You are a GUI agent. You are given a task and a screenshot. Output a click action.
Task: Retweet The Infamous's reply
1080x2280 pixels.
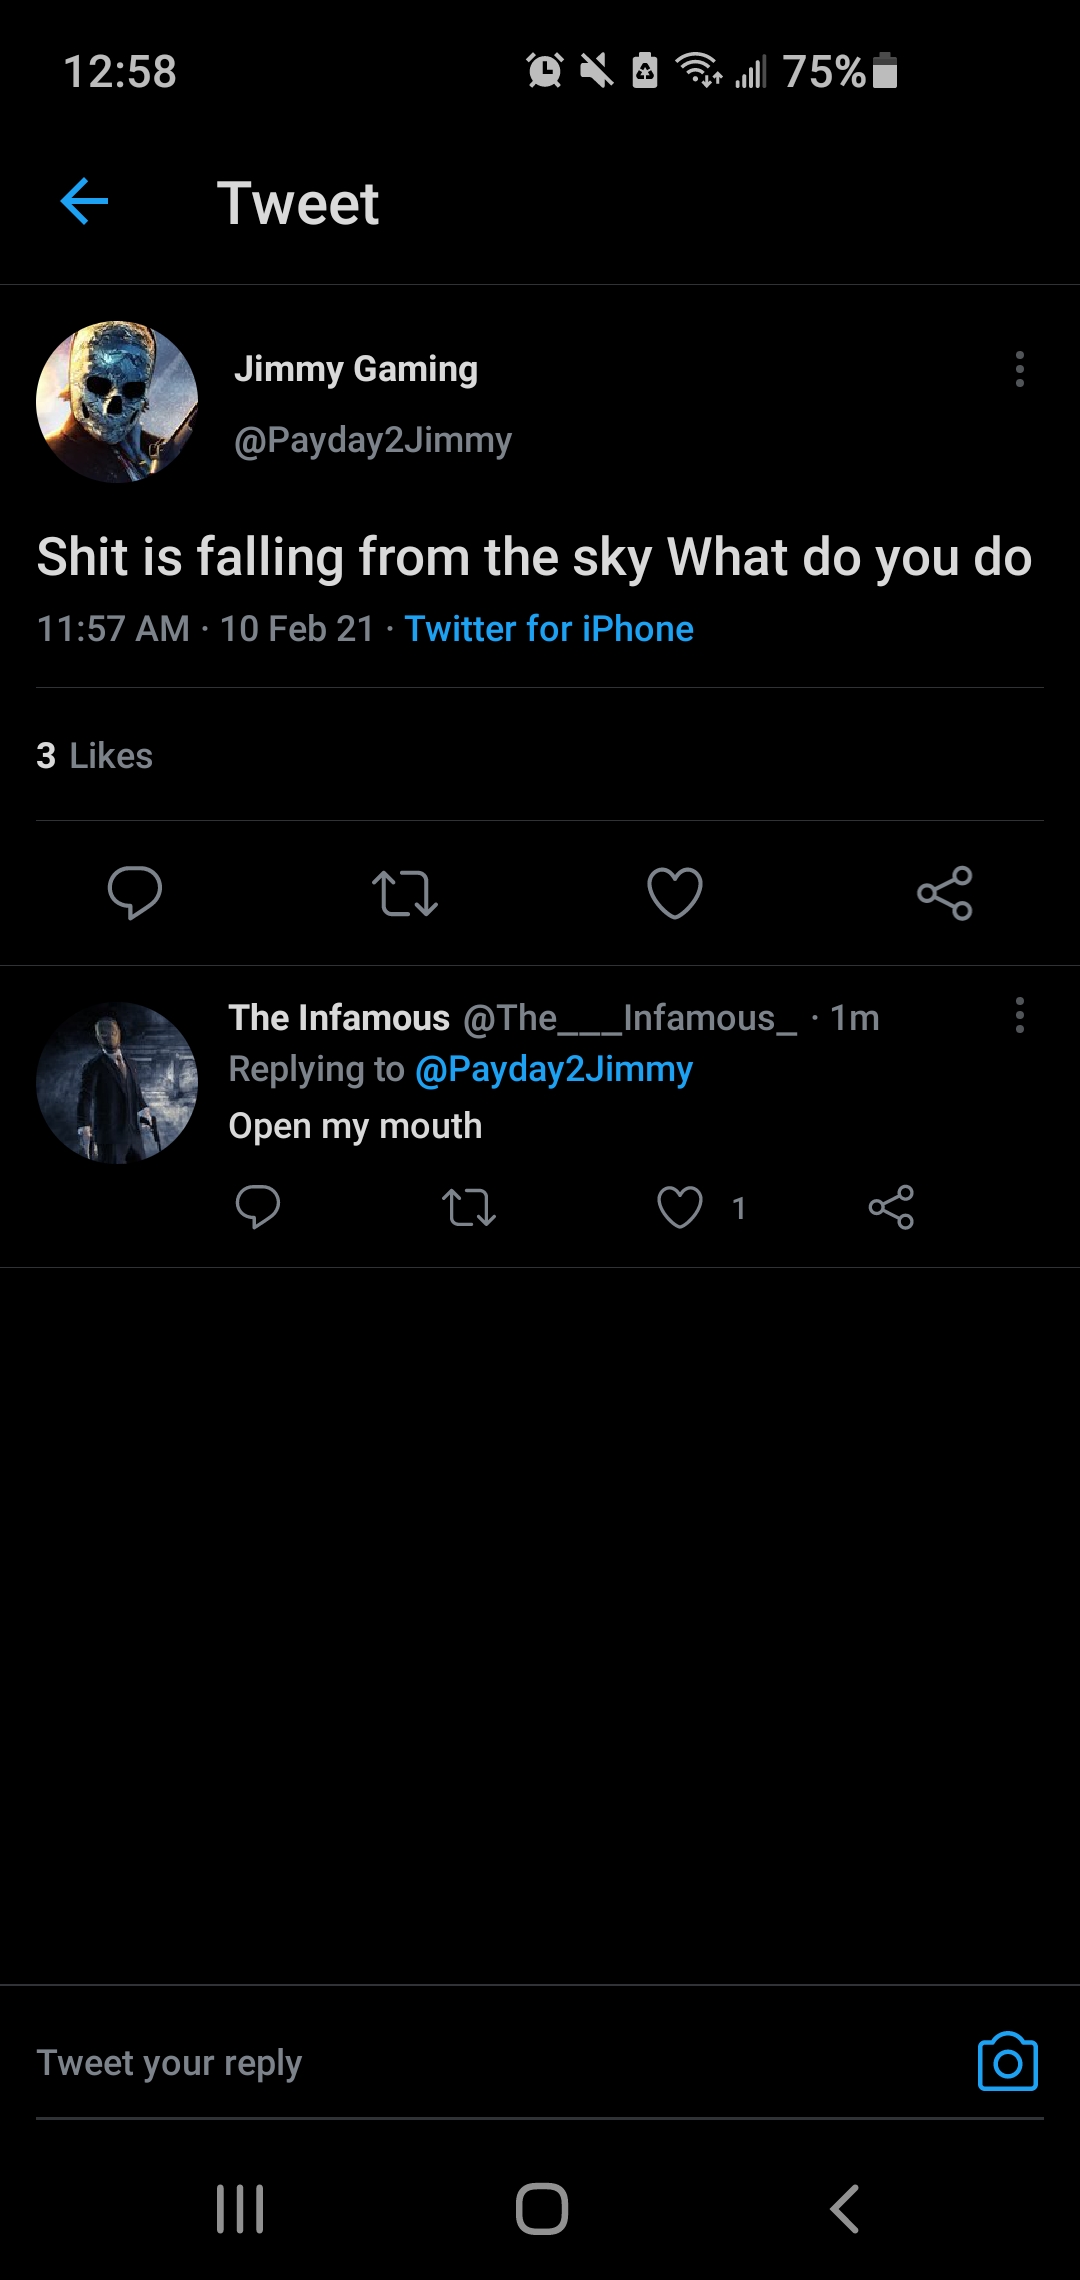click(468, 1207)
